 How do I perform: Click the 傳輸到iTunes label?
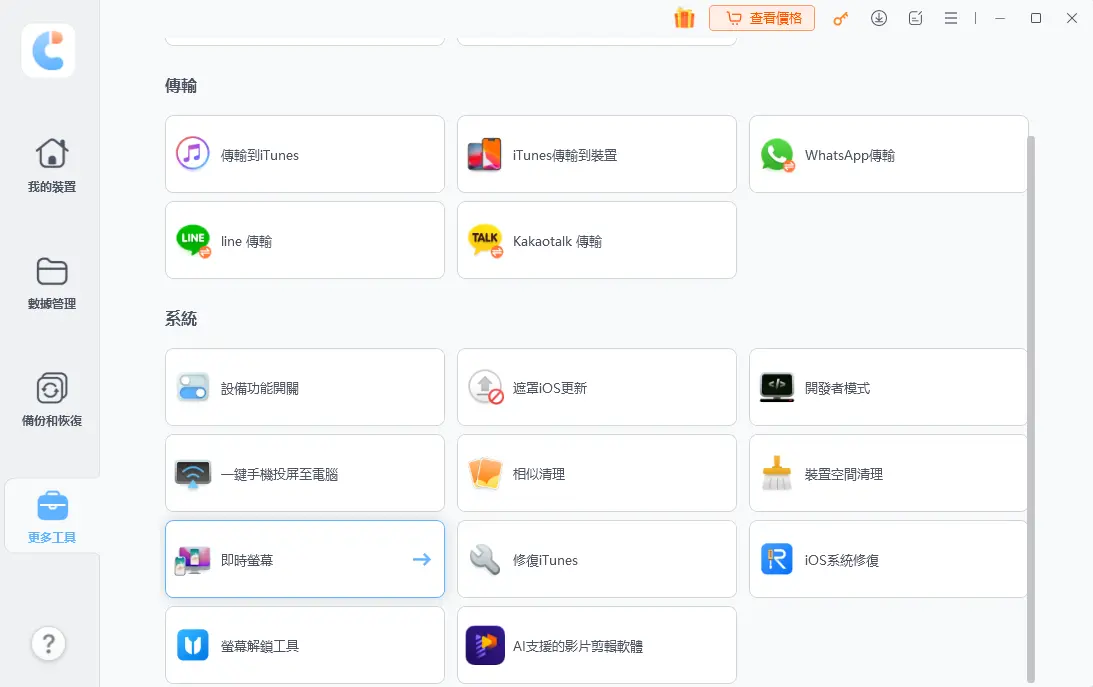pyautogui.click(x=259, y=155)
